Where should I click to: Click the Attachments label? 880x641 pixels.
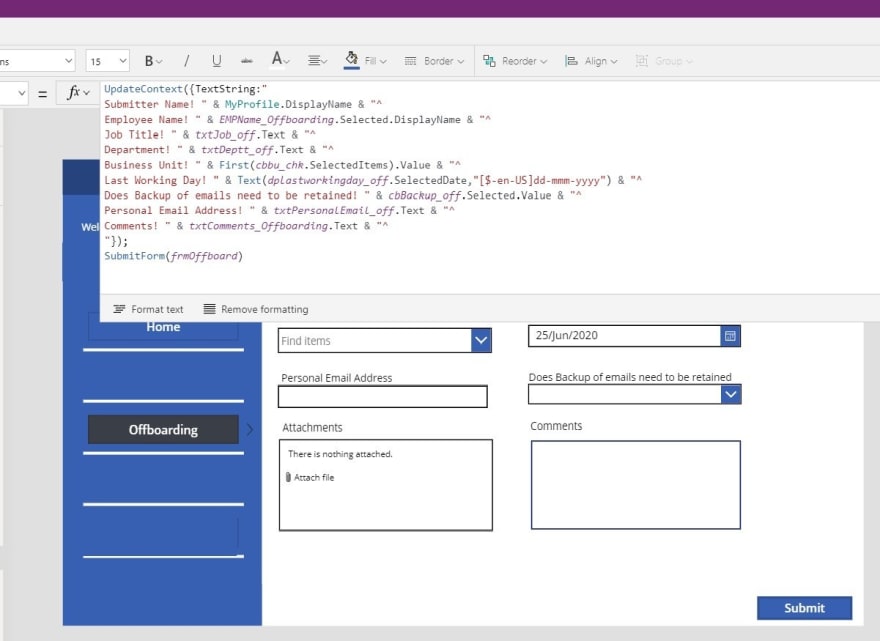pyautogui.click(x=312, y=428)
